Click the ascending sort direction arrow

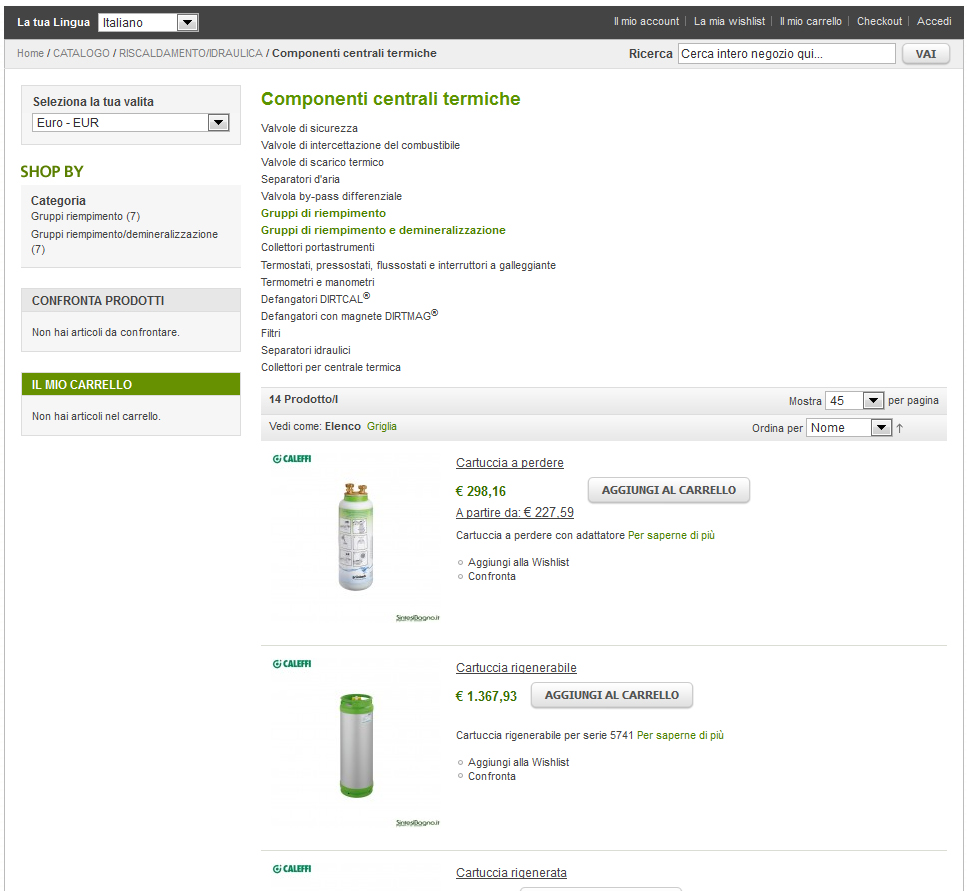(x=900, y=428)
